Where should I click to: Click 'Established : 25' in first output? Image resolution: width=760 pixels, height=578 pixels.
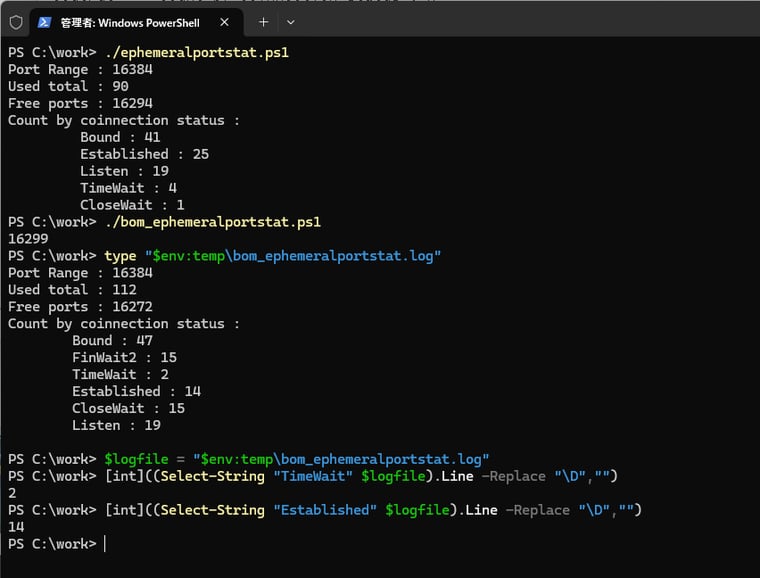coord(144,154)
